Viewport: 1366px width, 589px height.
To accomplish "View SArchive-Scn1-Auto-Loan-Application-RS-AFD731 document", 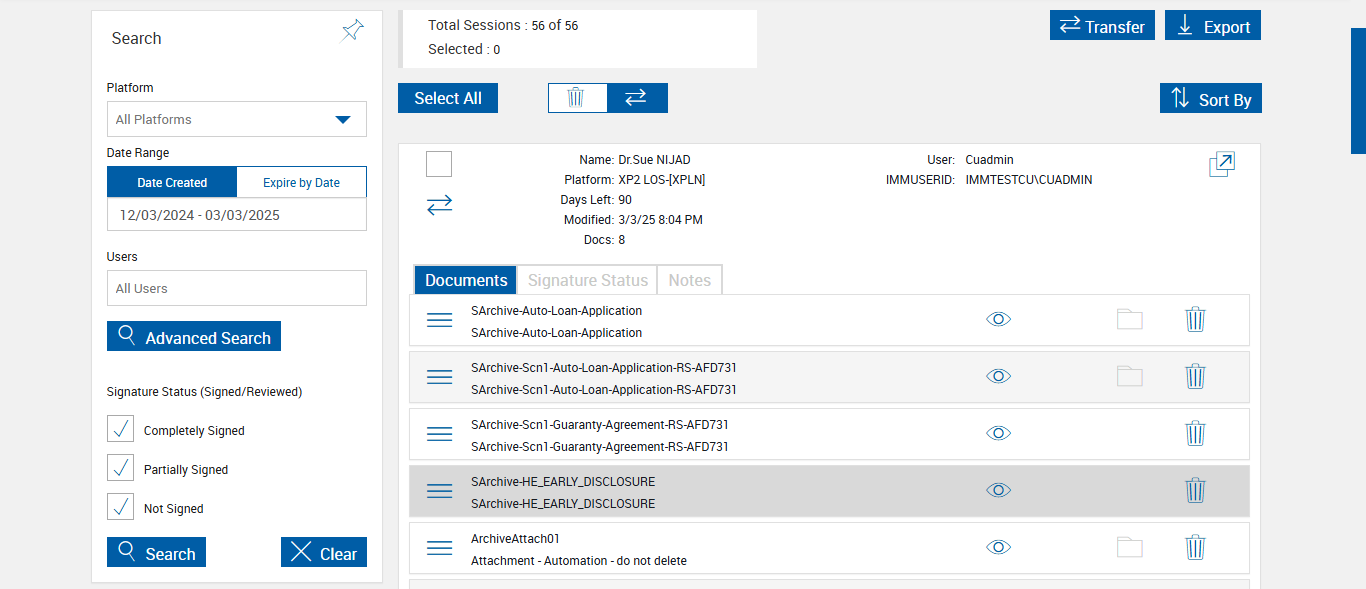I will (998, 376).
